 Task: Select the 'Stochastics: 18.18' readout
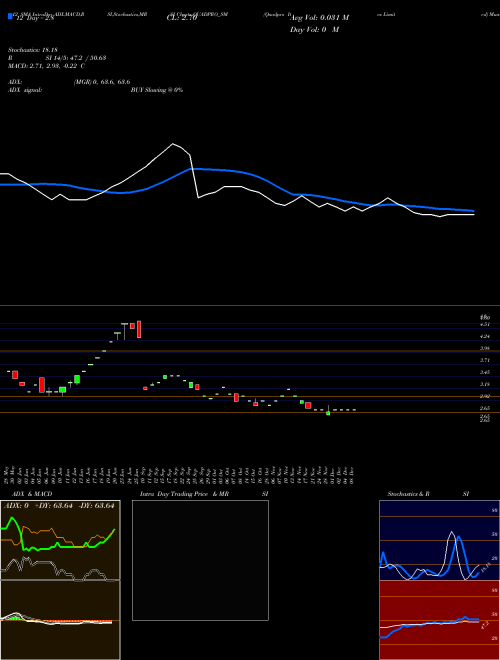click(32, 50)
